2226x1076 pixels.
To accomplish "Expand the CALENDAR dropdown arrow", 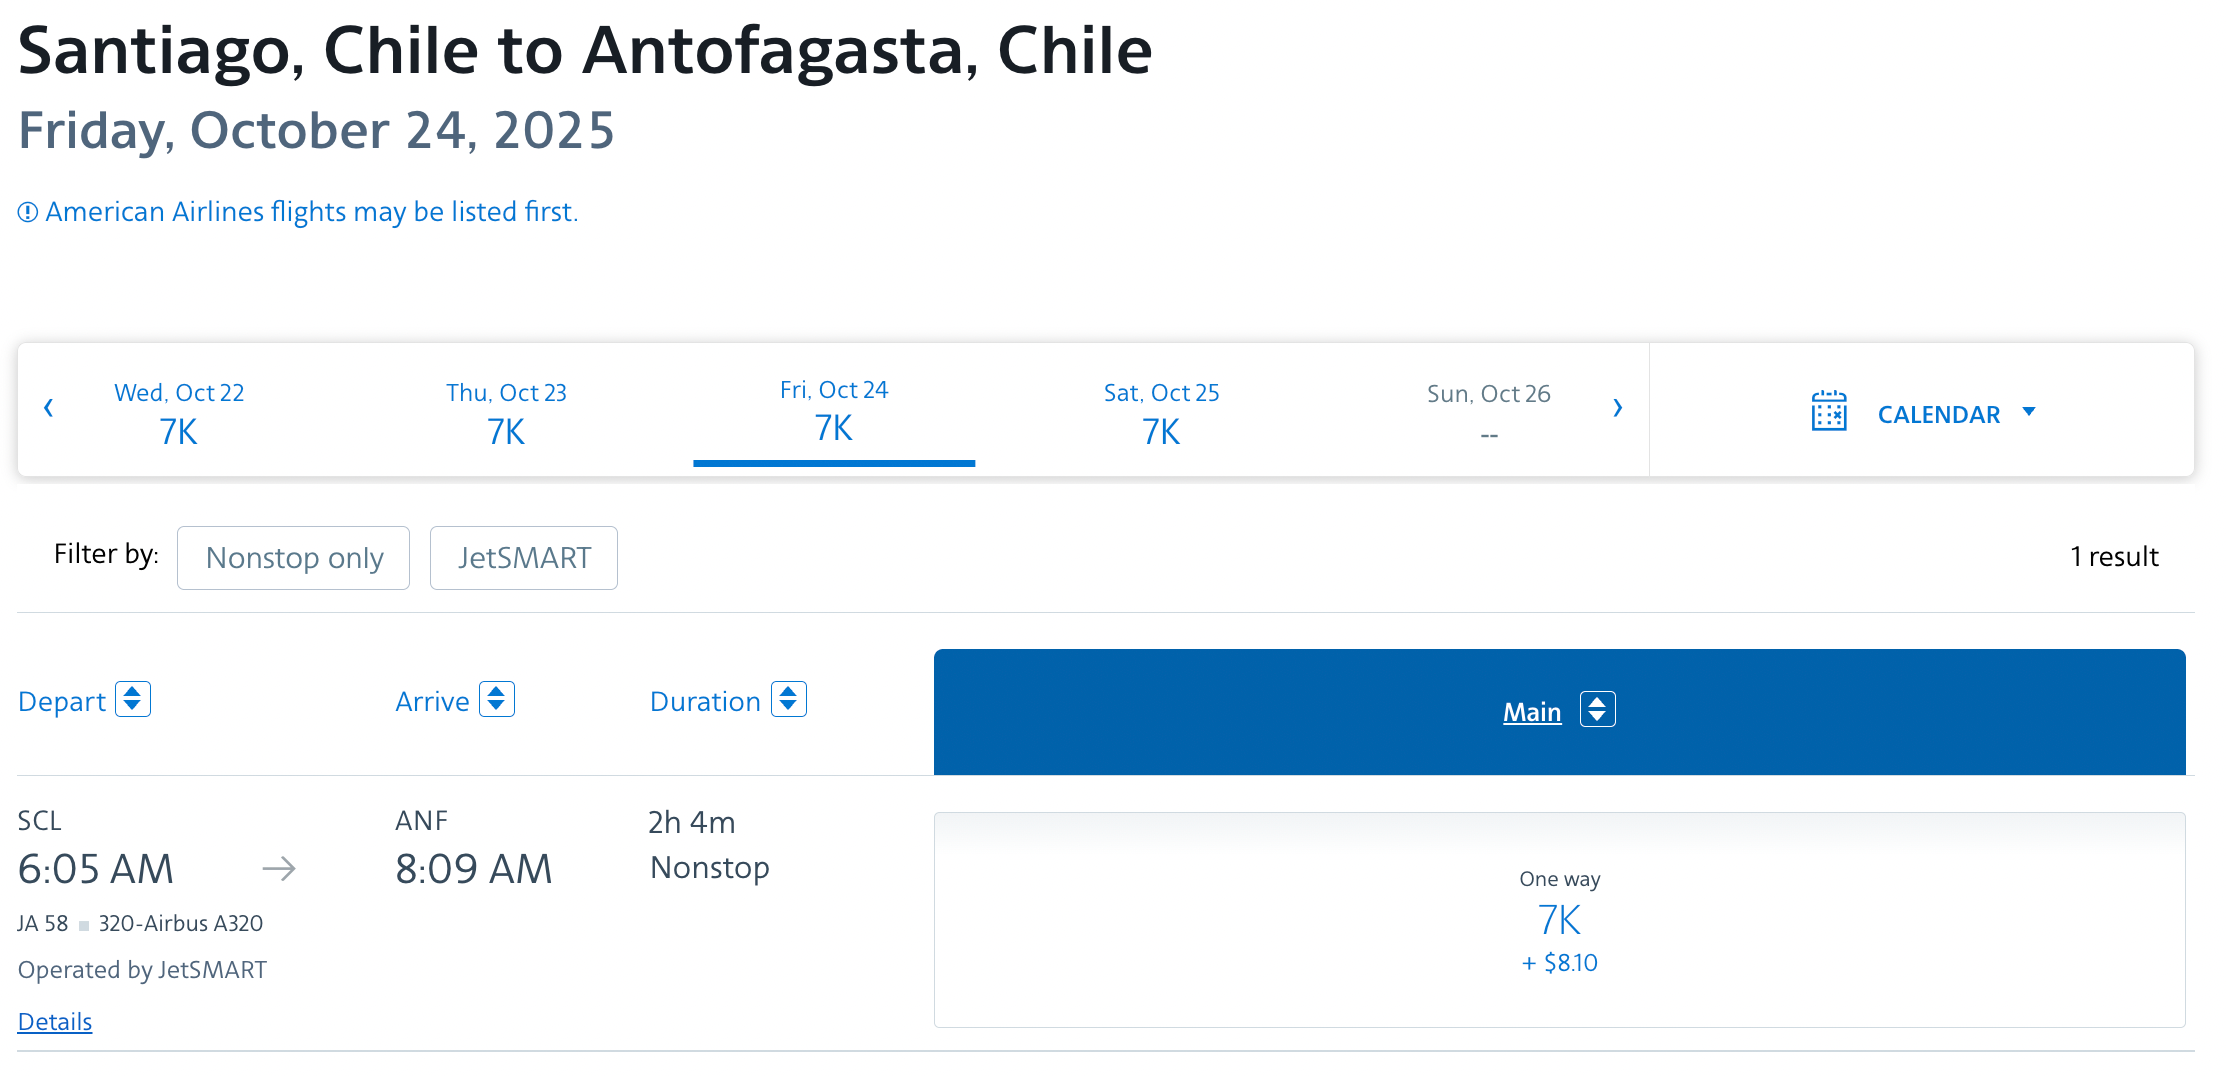I will [x=2029, y=412].
